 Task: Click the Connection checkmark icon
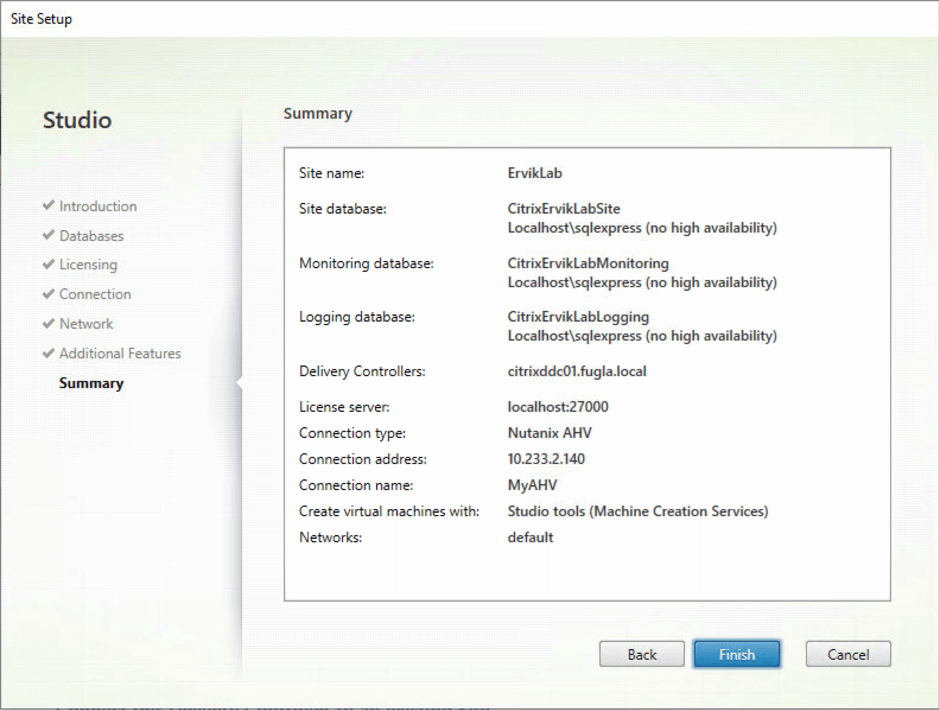[x=49, y=293]
